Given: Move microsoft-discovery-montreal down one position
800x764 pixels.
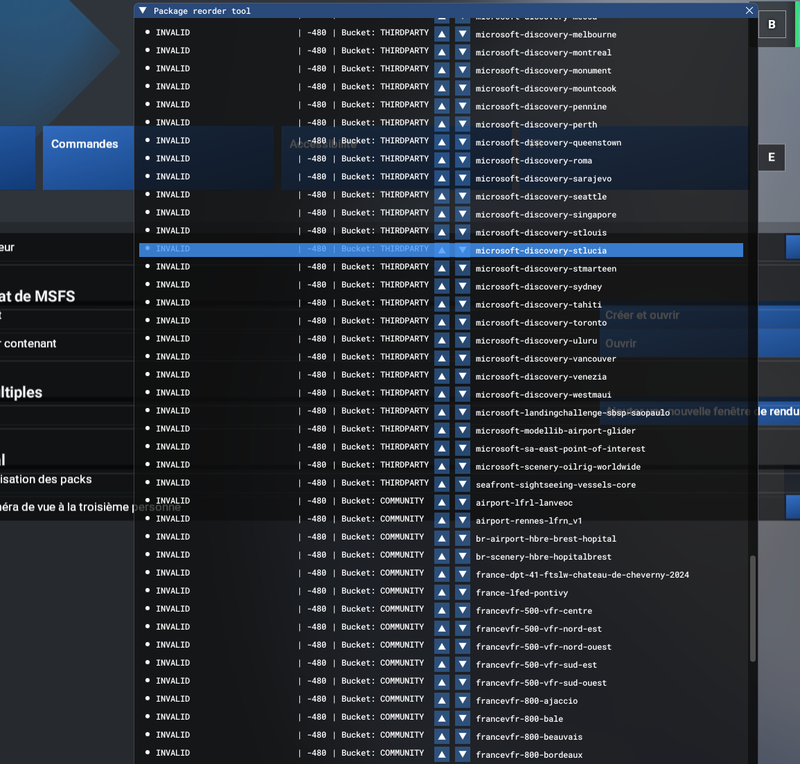Looking at the screenshot, I should (x=462, y=52).
